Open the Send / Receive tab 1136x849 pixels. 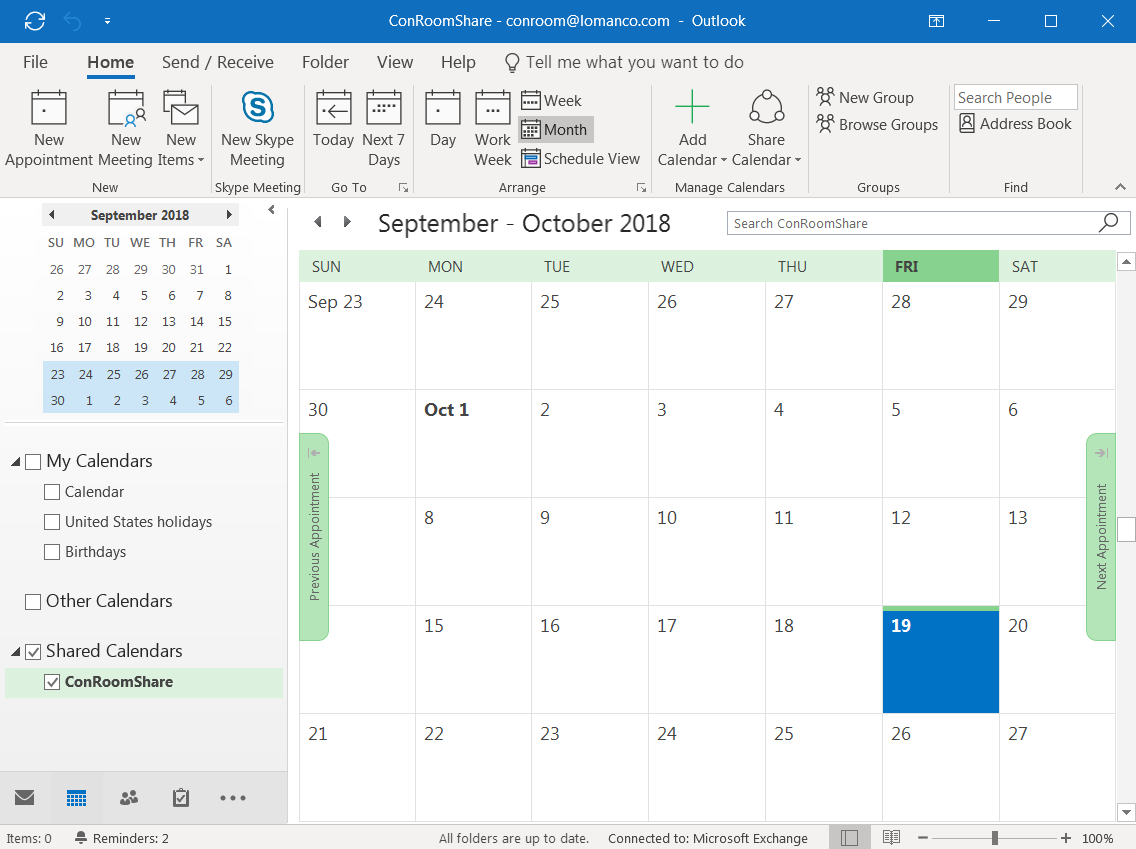pos(217,62)
